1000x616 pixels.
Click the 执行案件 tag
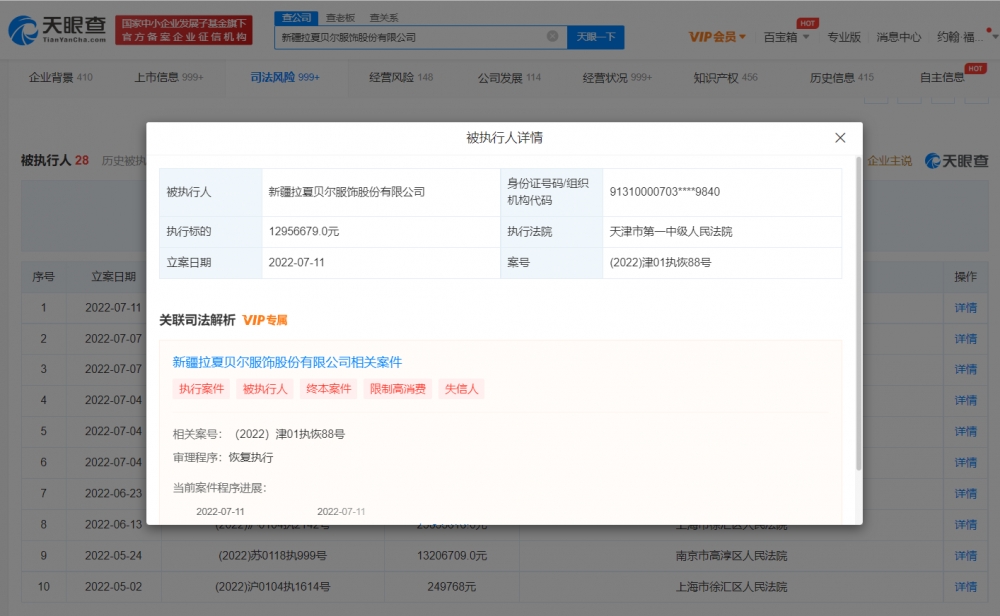202,389
